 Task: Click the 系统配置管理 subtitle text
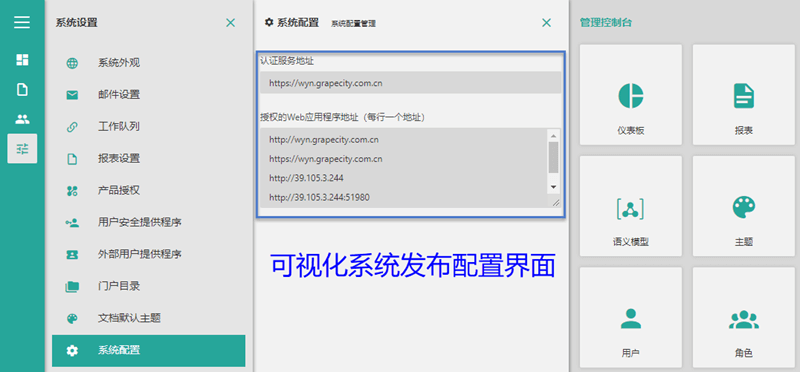pyautogui.click(x=354, y=24)
